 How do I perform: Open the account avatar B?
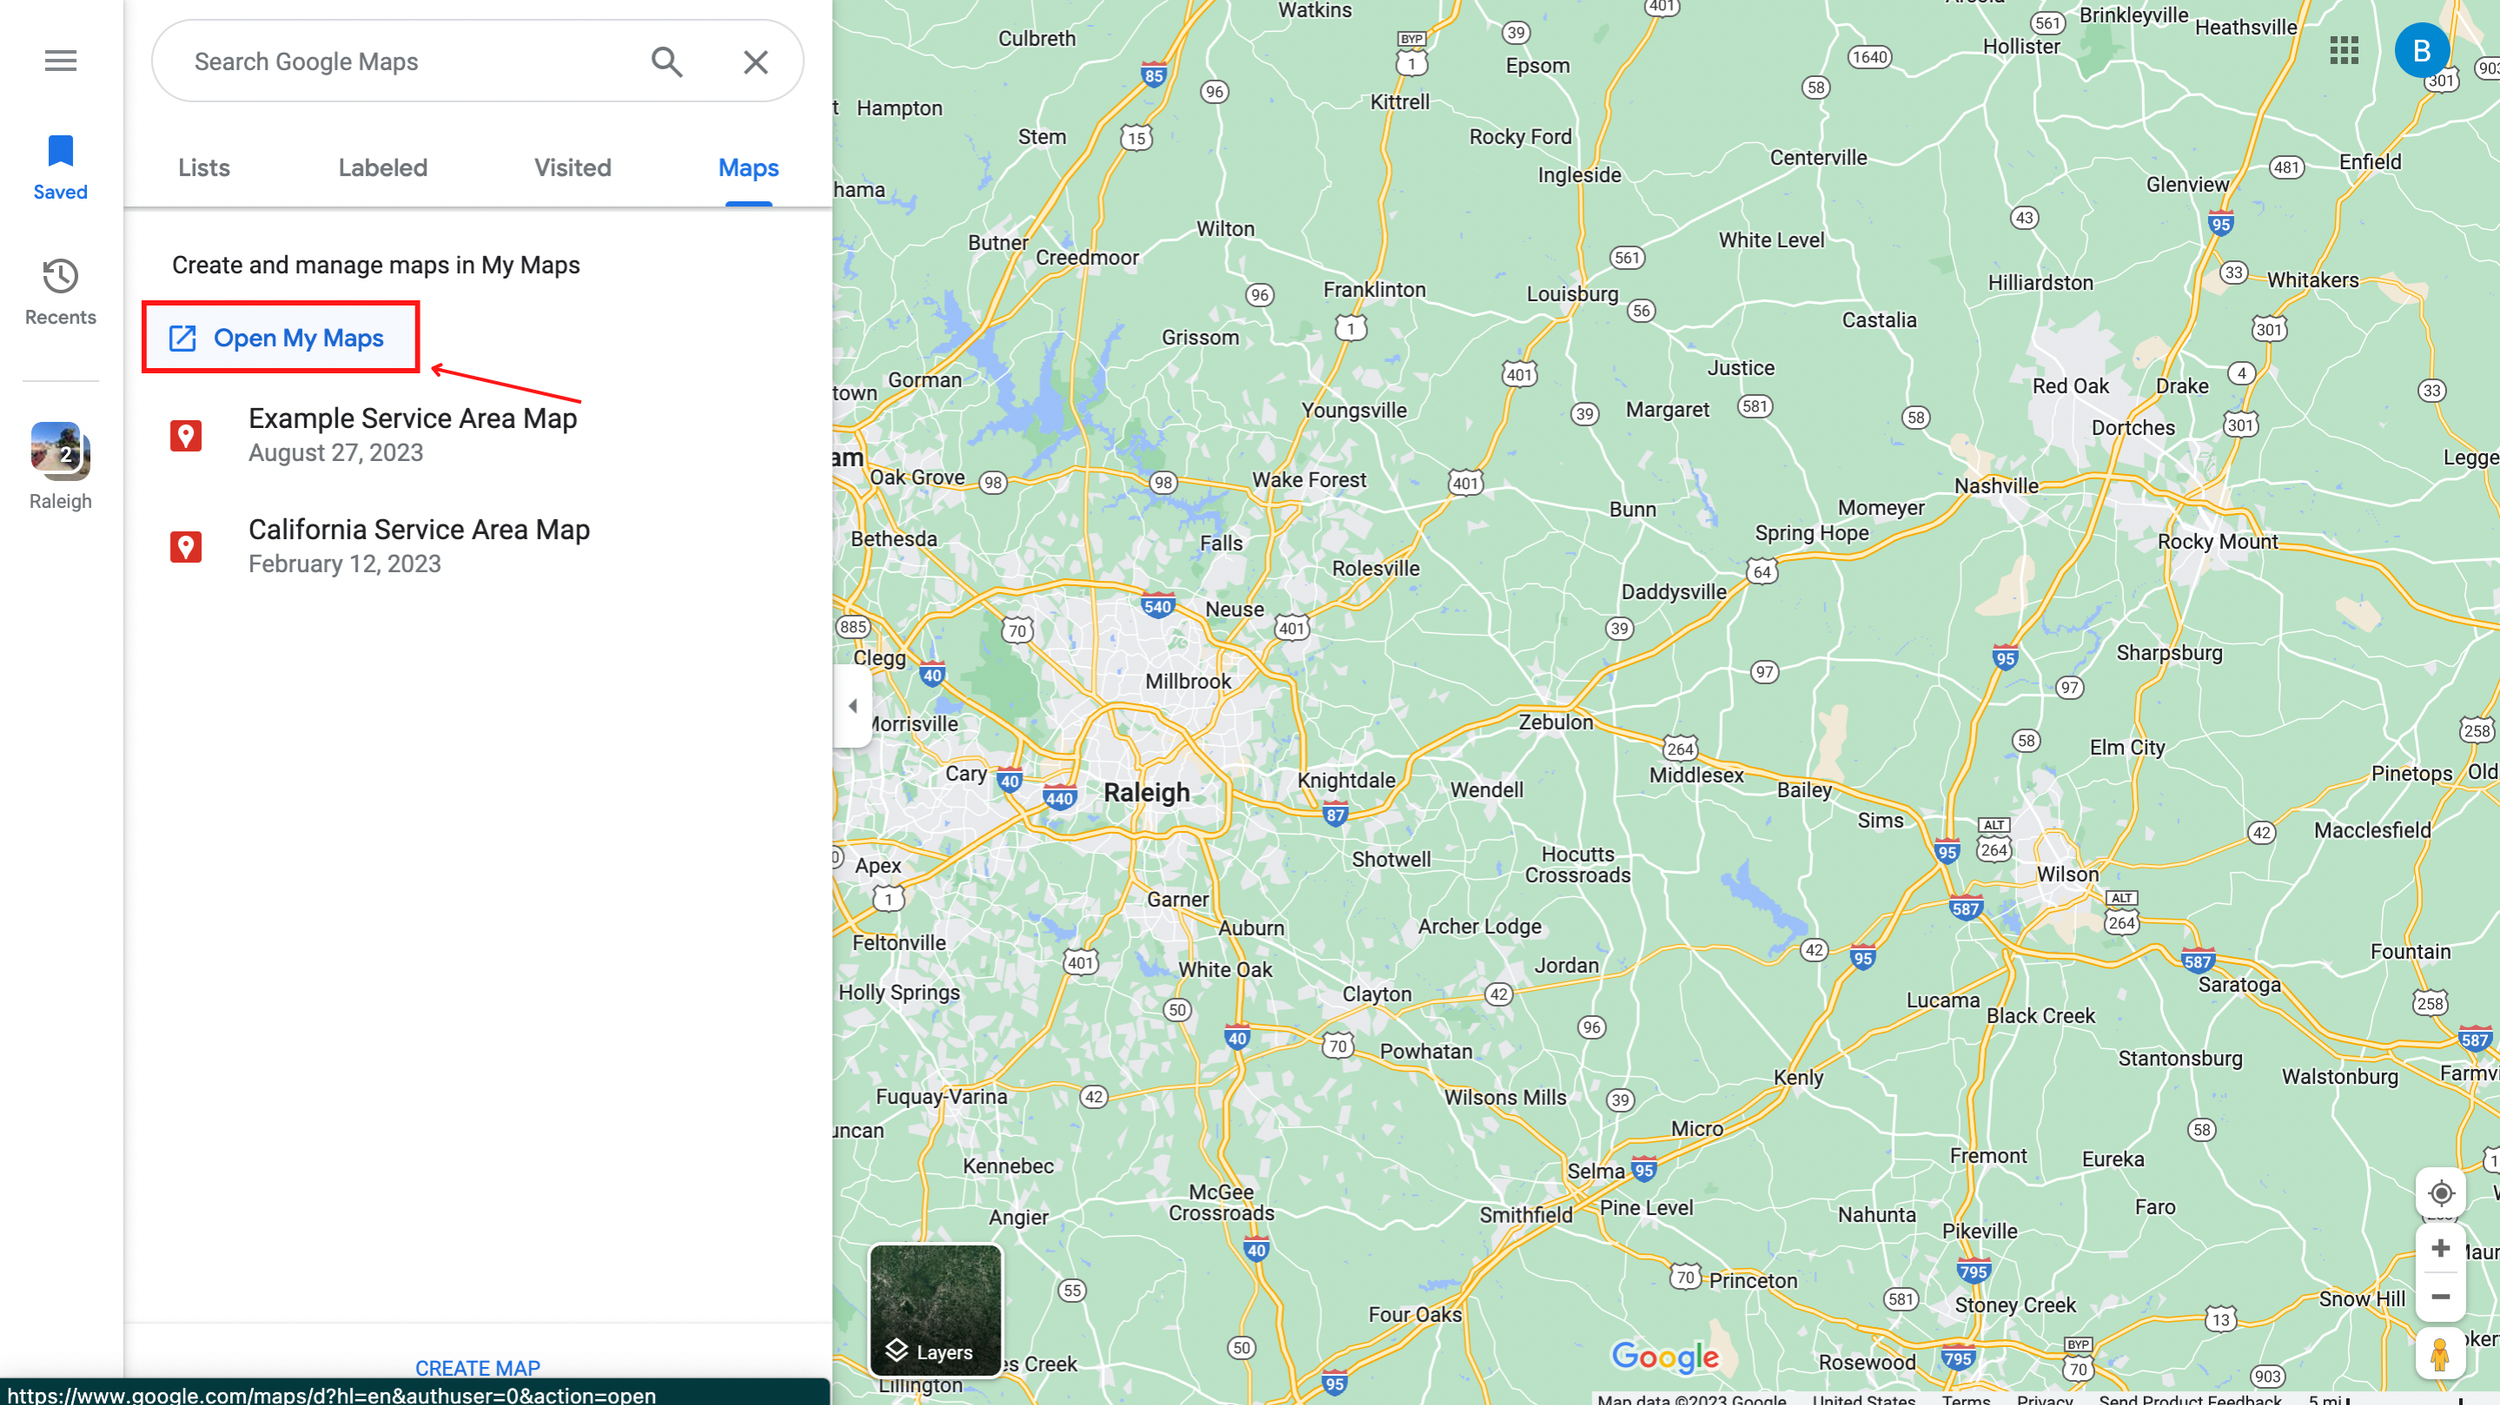point(2421,50)
